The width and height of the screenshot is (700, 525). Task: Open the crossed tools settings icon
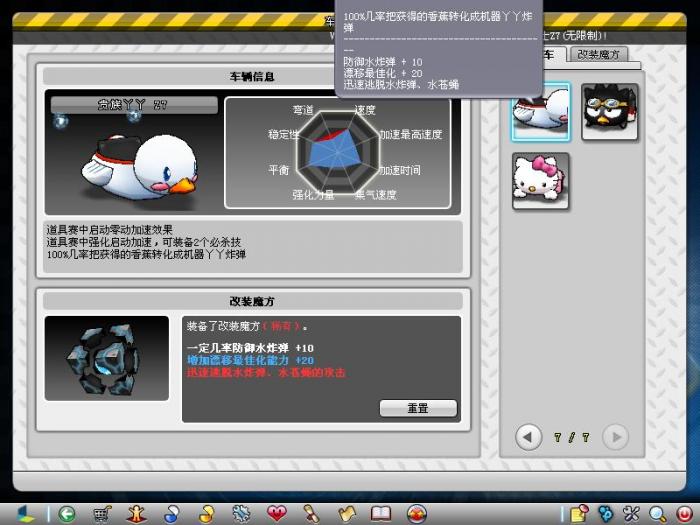coord(632,514)
